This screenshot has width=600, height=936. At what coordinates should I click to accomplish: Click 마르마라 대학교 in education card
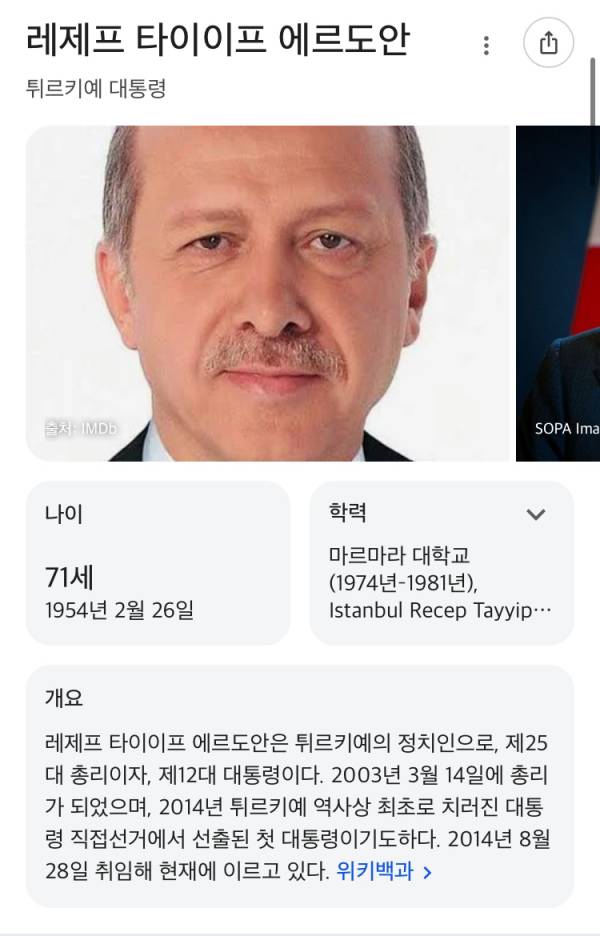(399, 555)
